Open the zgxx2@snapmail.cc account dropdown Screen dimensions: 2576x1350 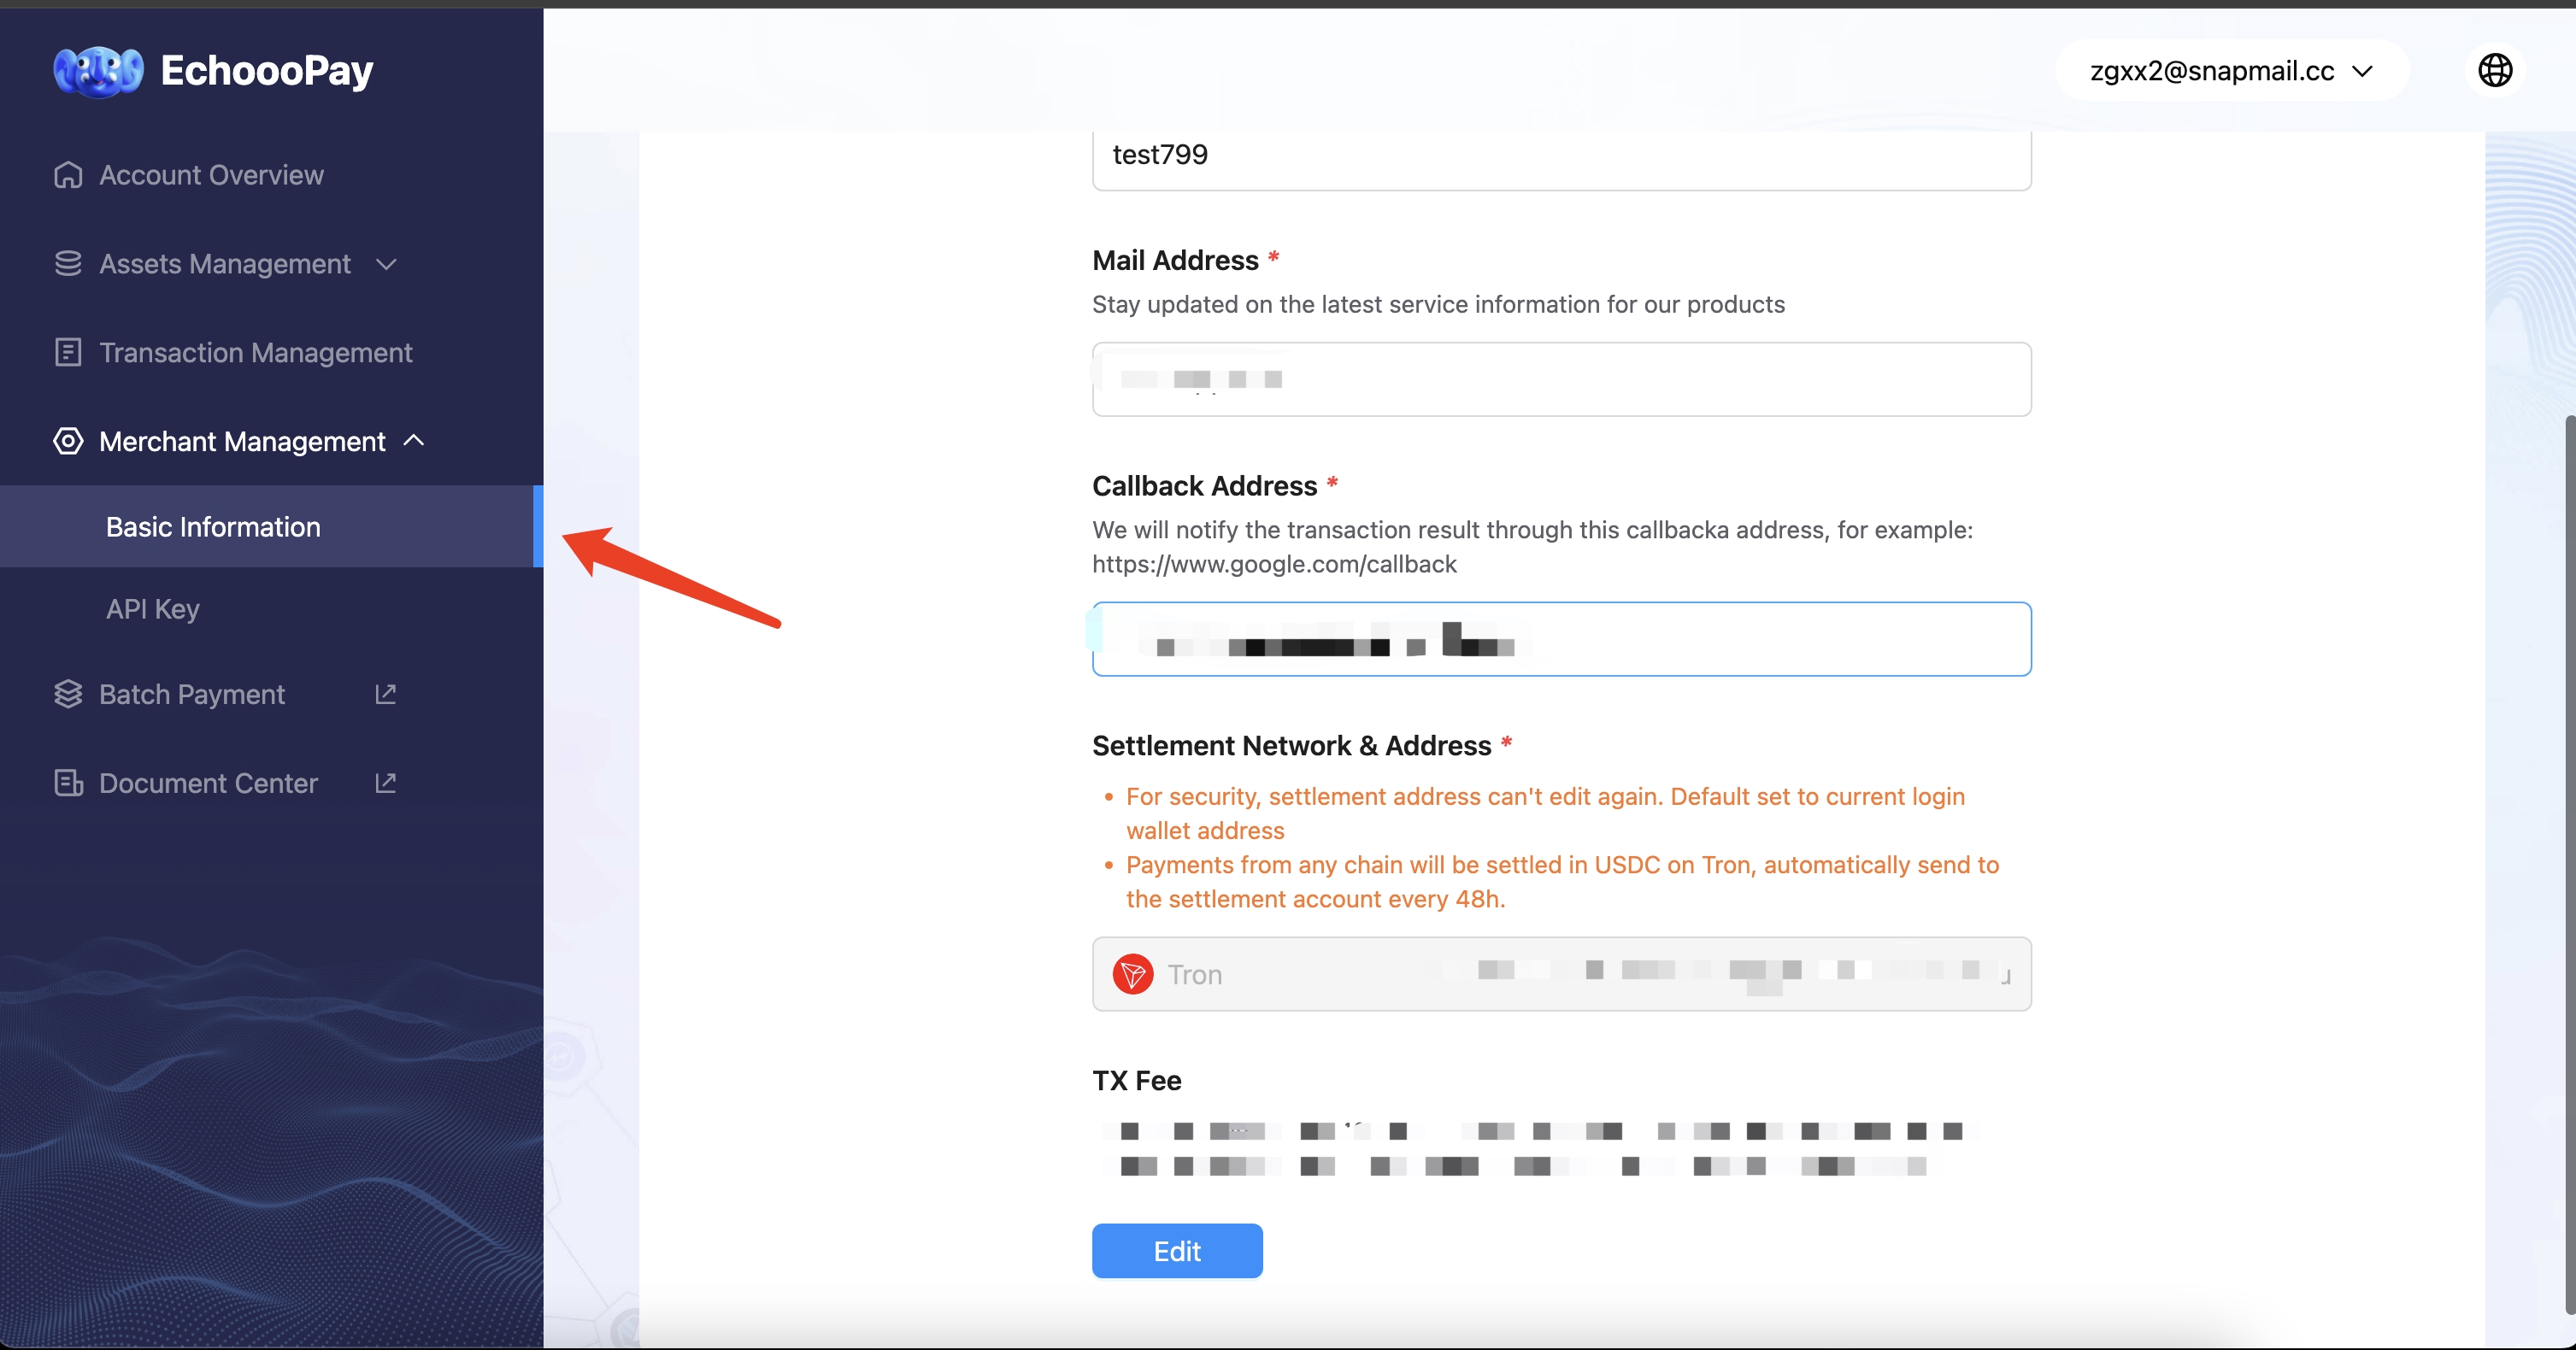click(x=2231, y=71)
